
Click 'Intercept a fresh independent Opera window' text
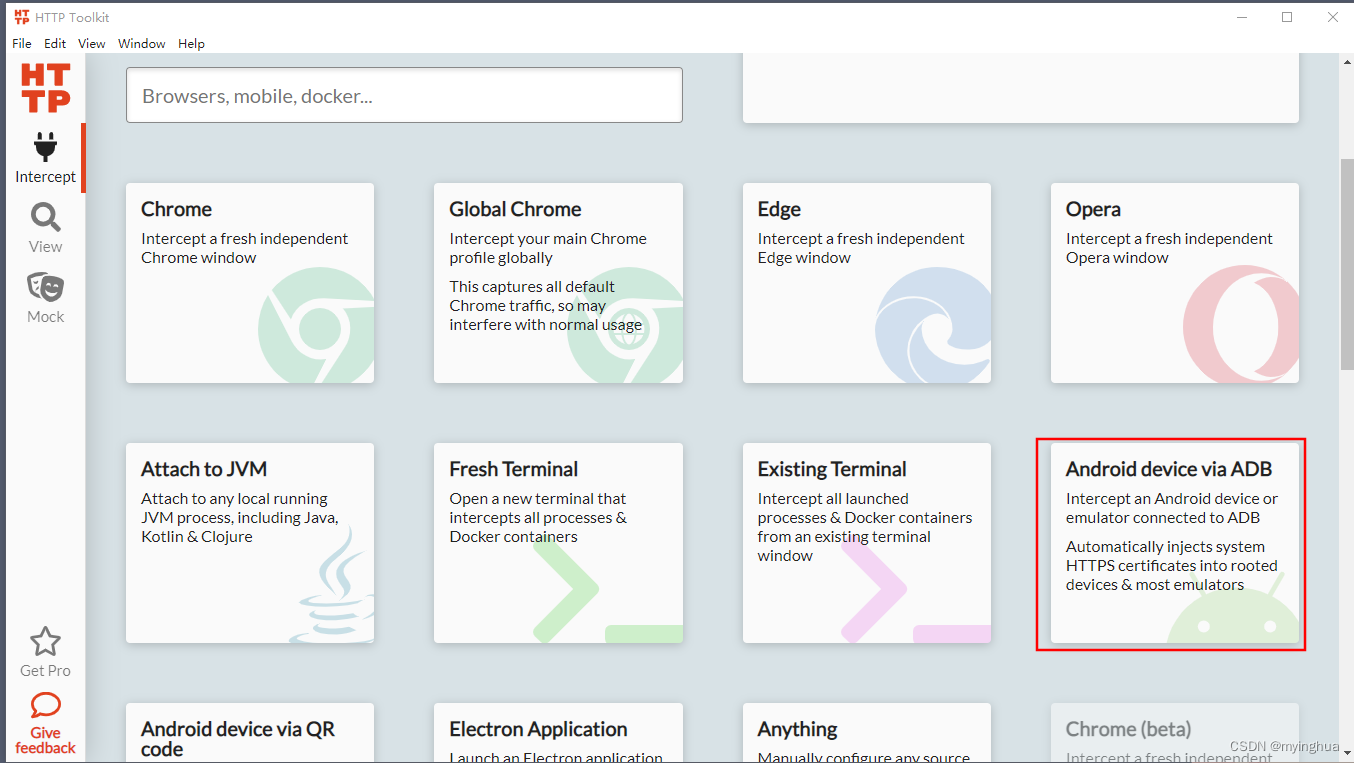[1169, 248]
